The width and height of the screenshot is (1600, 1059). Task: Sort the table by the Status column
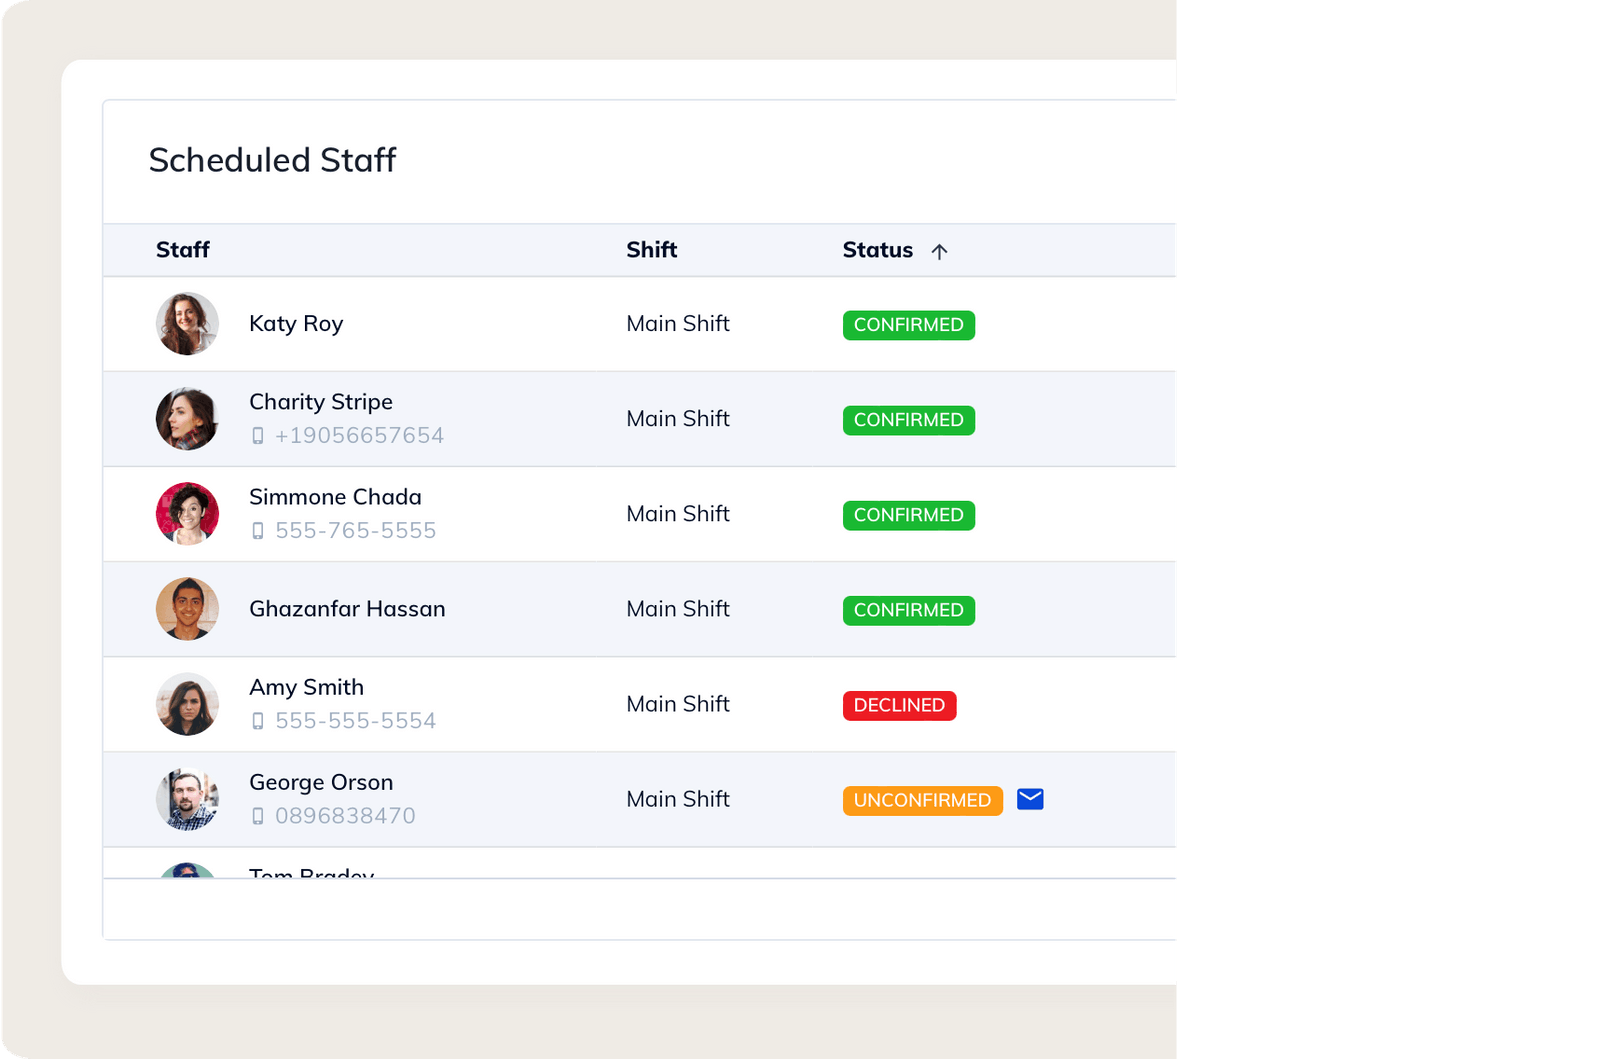[x=877, y=250]
